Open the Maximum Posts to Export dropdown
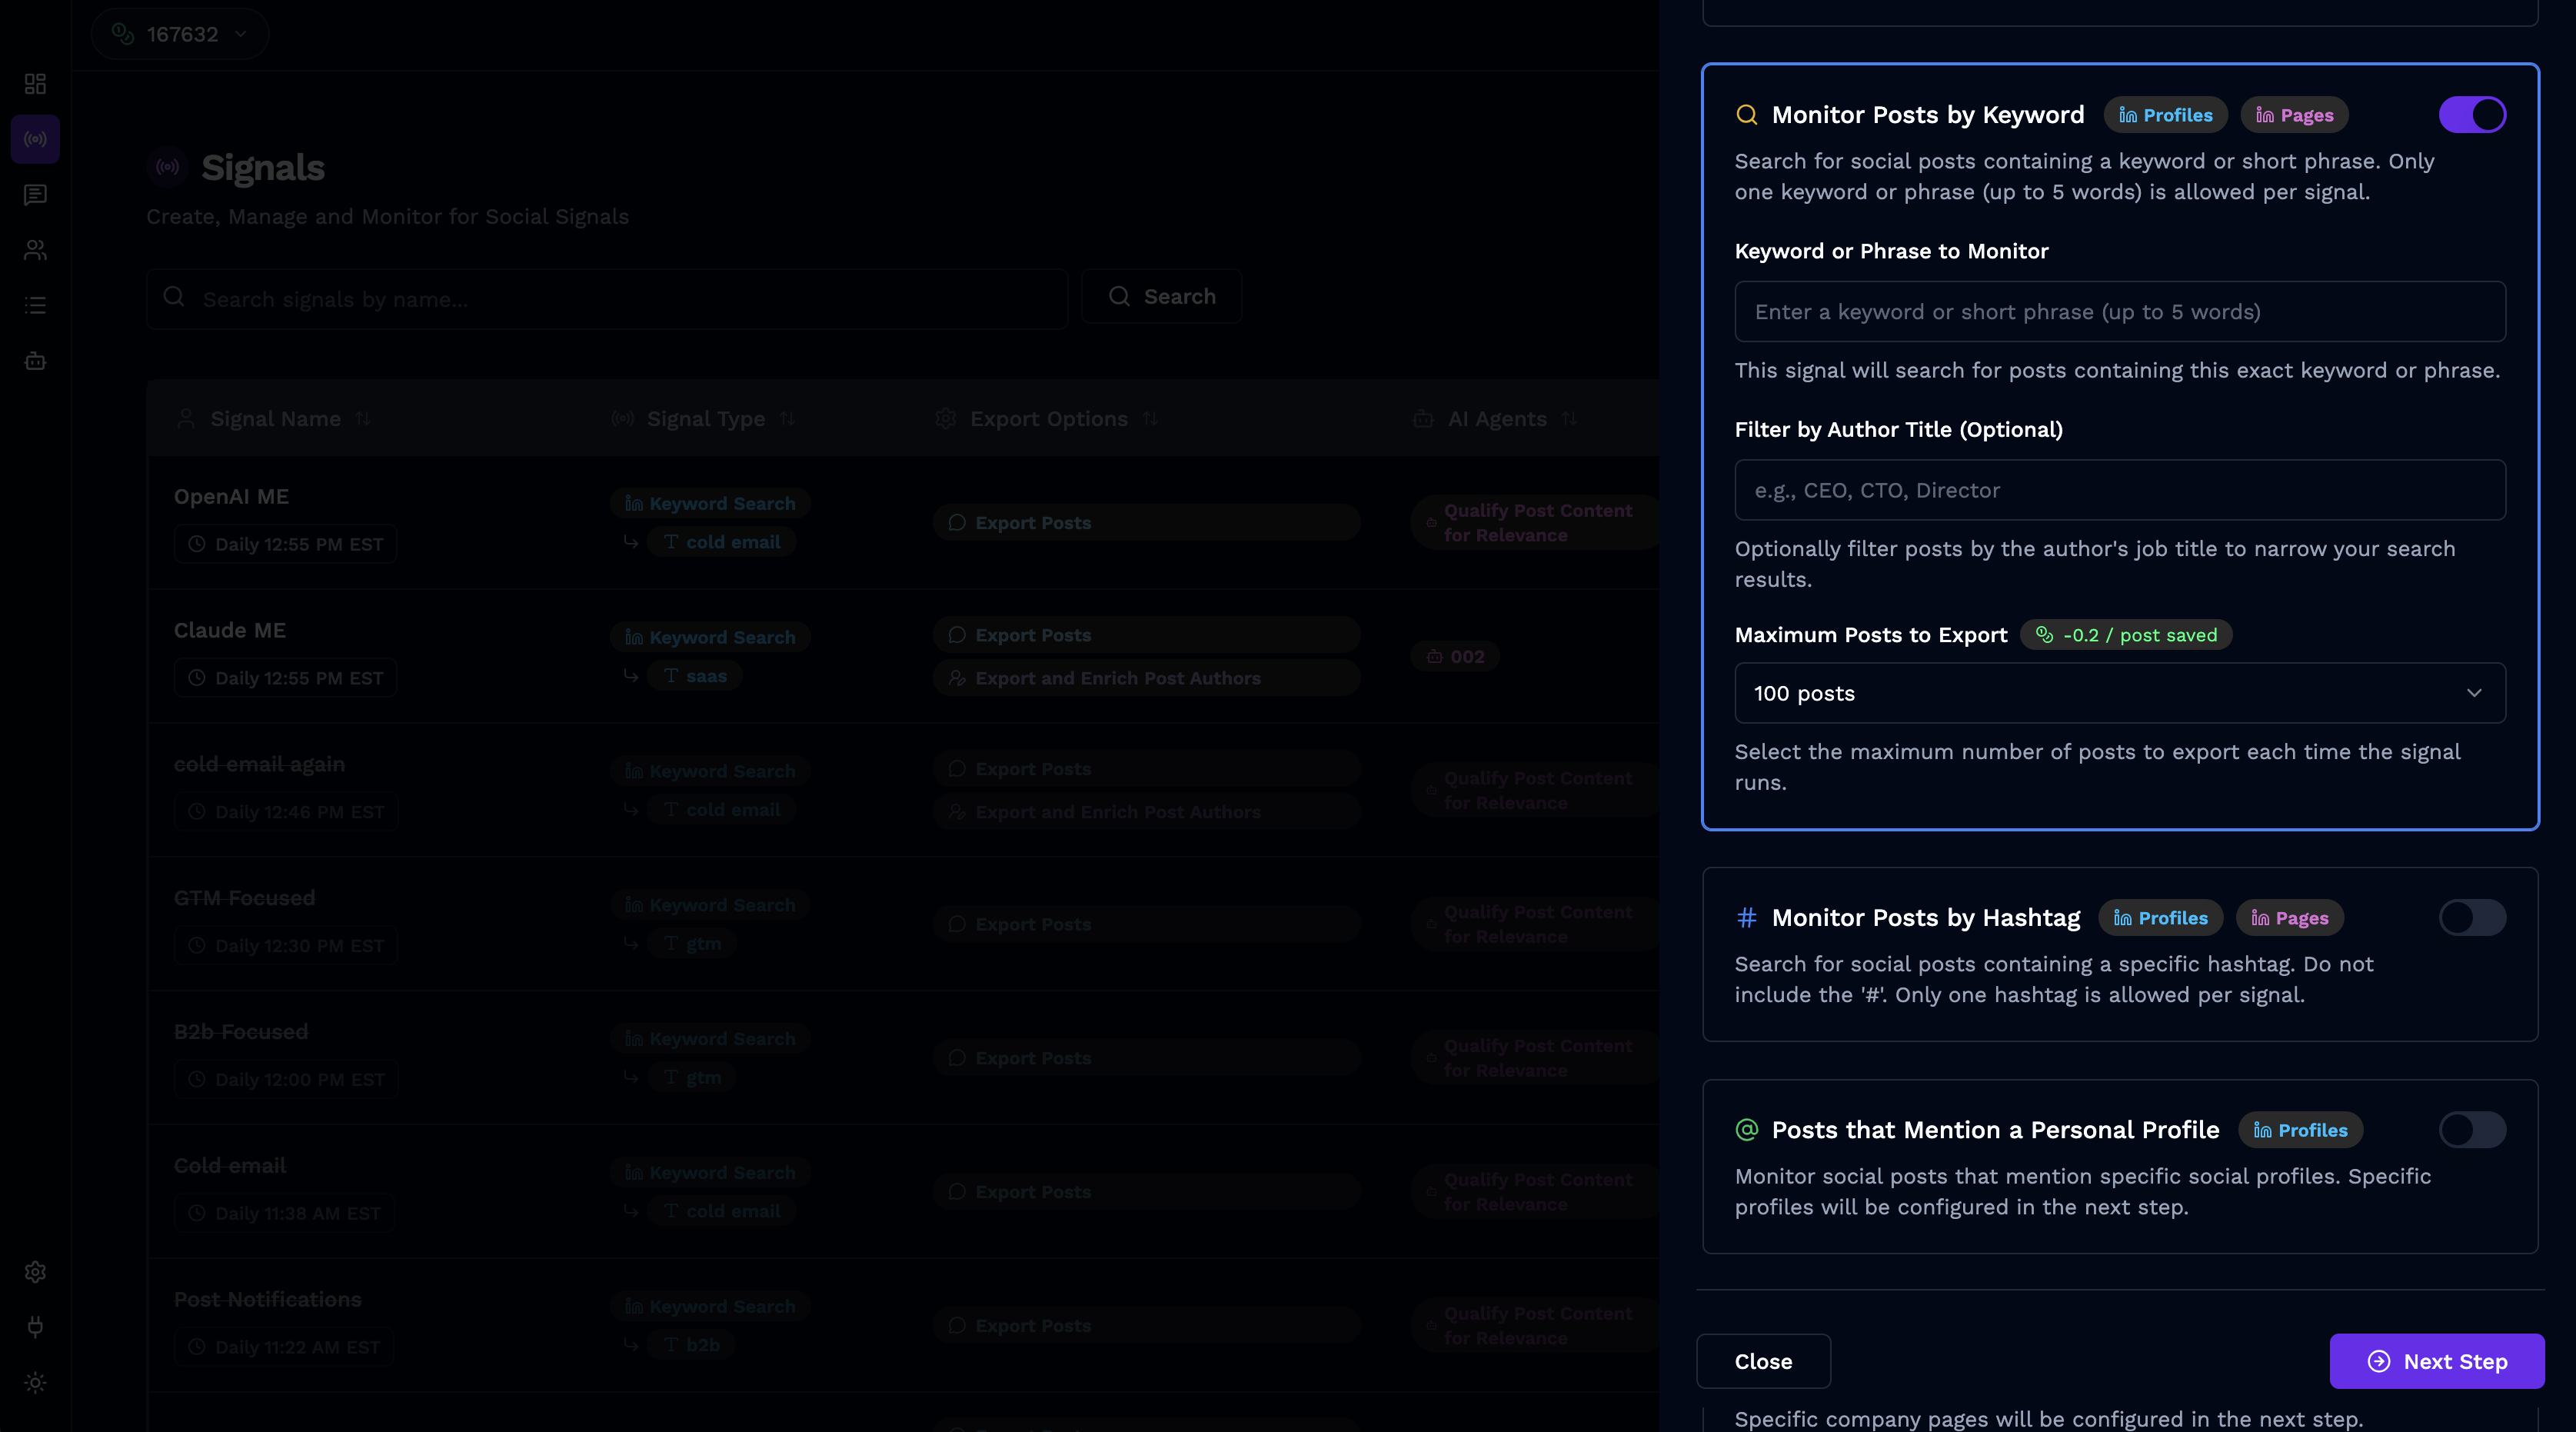 point(2119,693)
